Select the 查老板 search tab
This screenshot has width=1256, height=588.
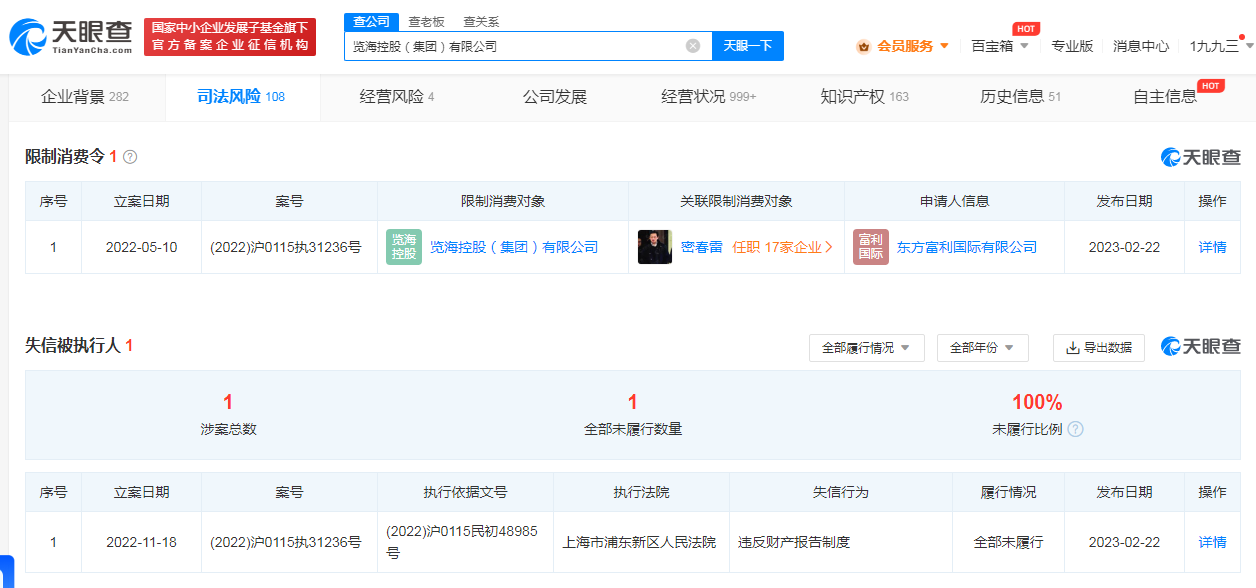pos(426,21)
